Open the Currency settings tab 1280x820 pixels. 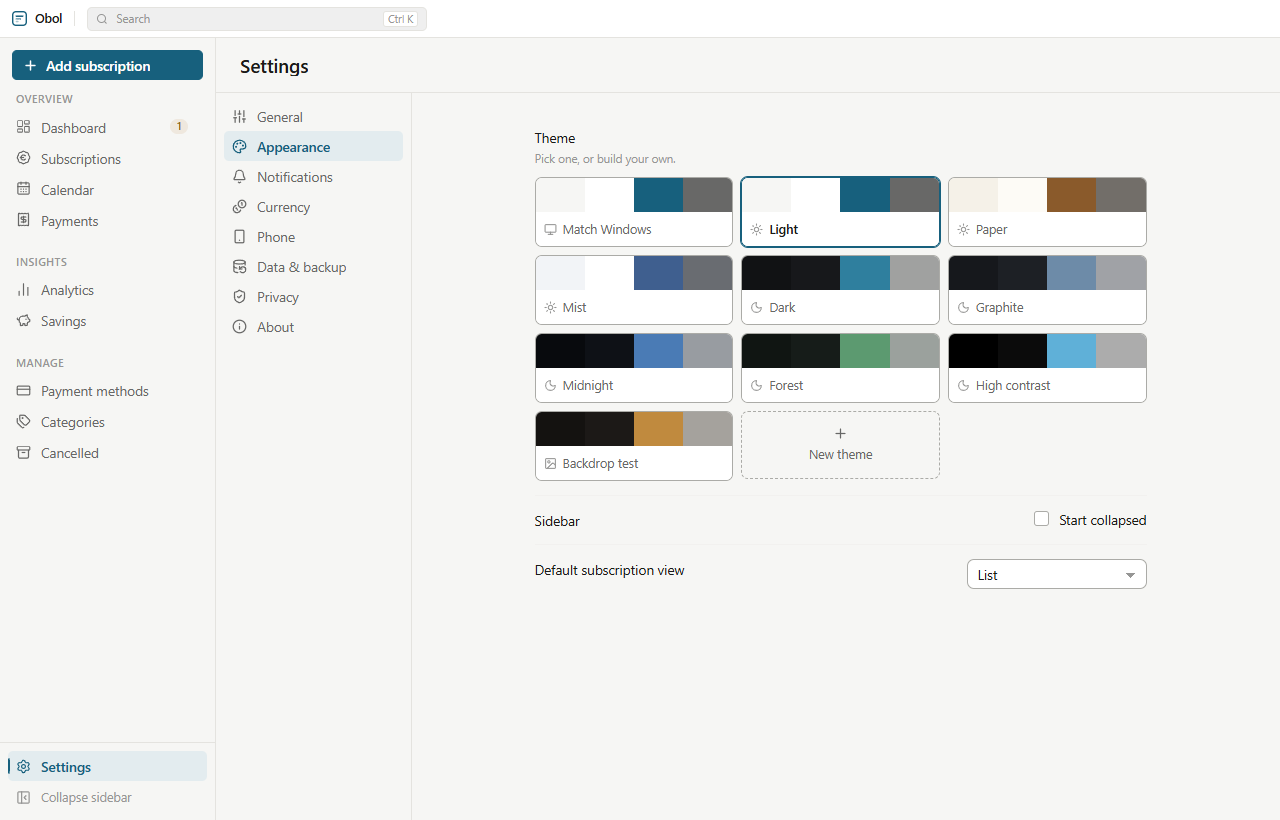(x=313, y=207)
